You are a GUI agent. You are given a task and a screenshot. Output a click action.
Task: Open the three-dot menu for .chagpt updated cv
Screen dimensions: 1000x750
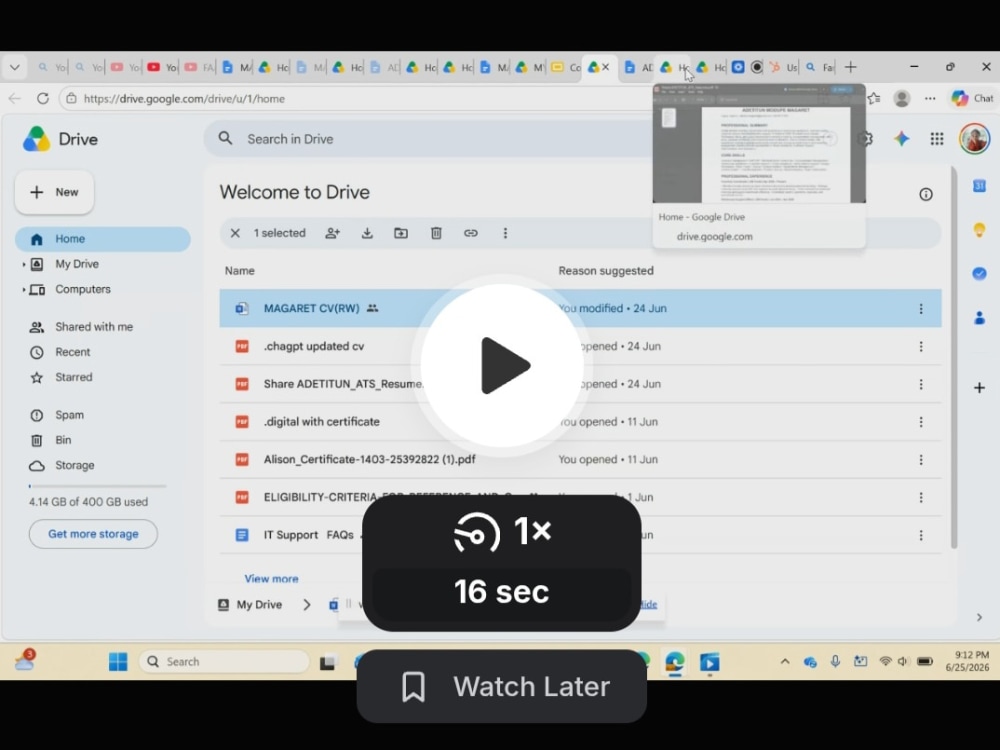pyautogui.click(x=921, y=346)
